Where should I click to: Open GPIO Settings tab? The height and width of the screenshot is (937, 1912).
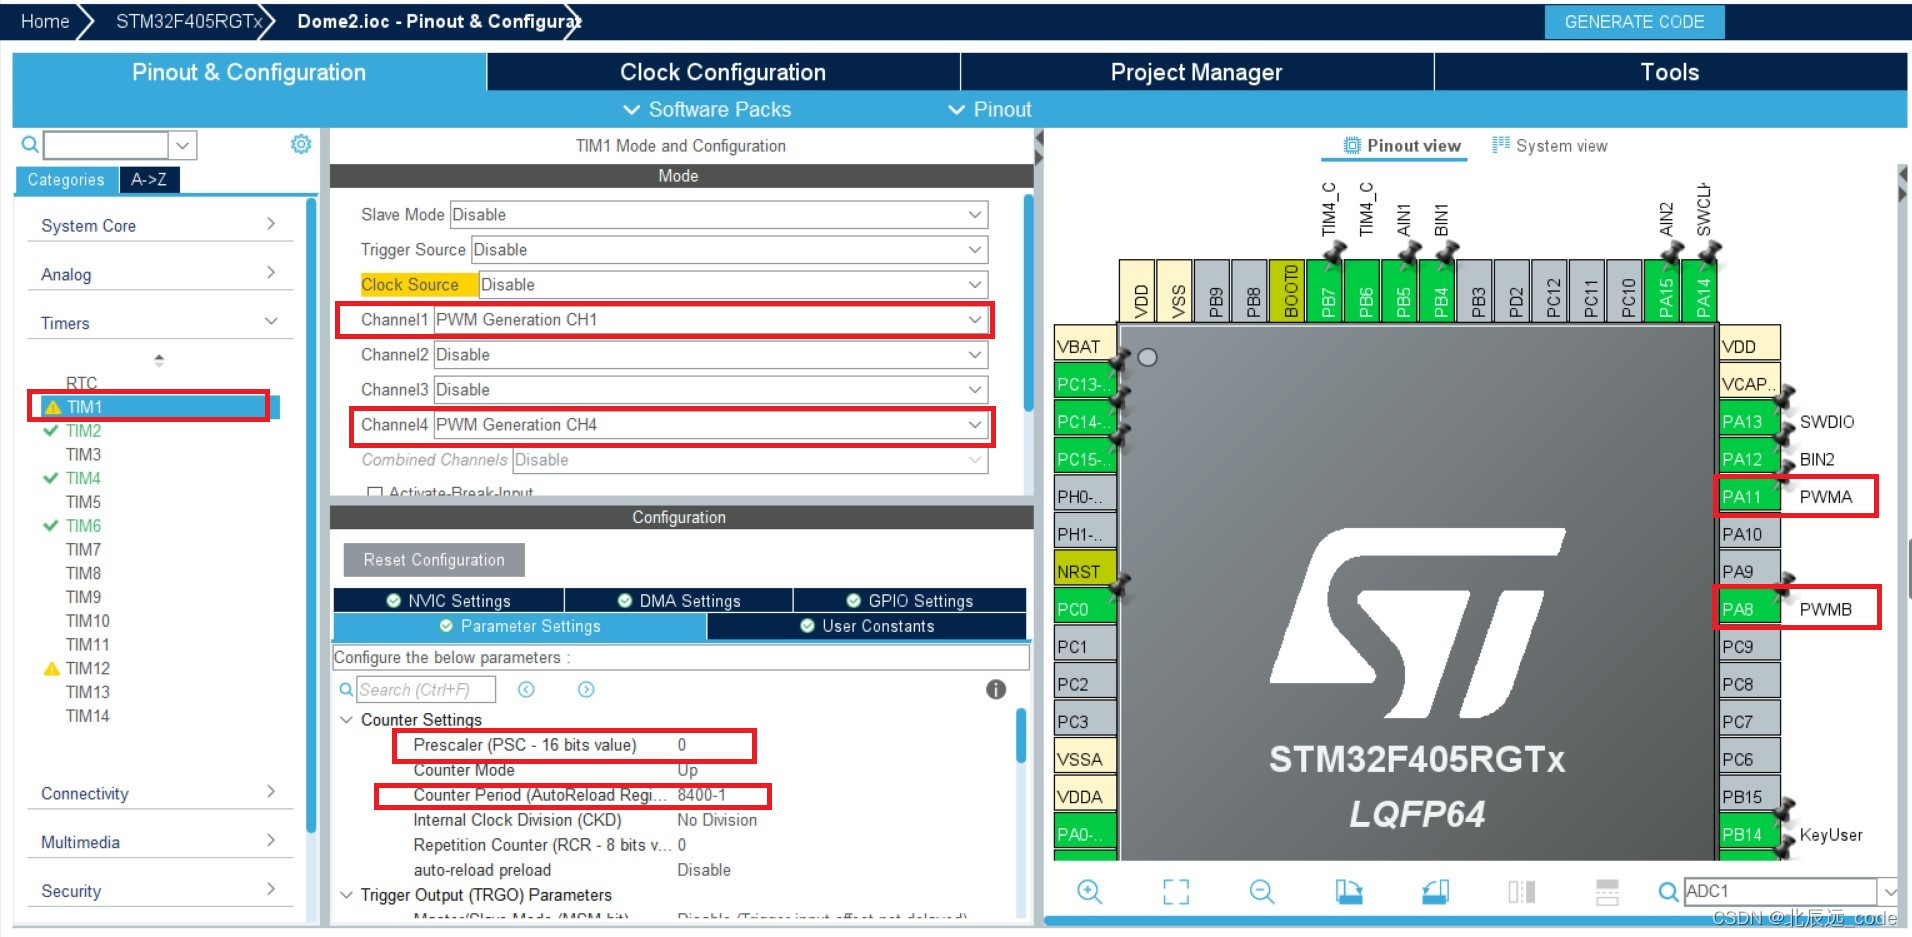(x=909, y=600)
